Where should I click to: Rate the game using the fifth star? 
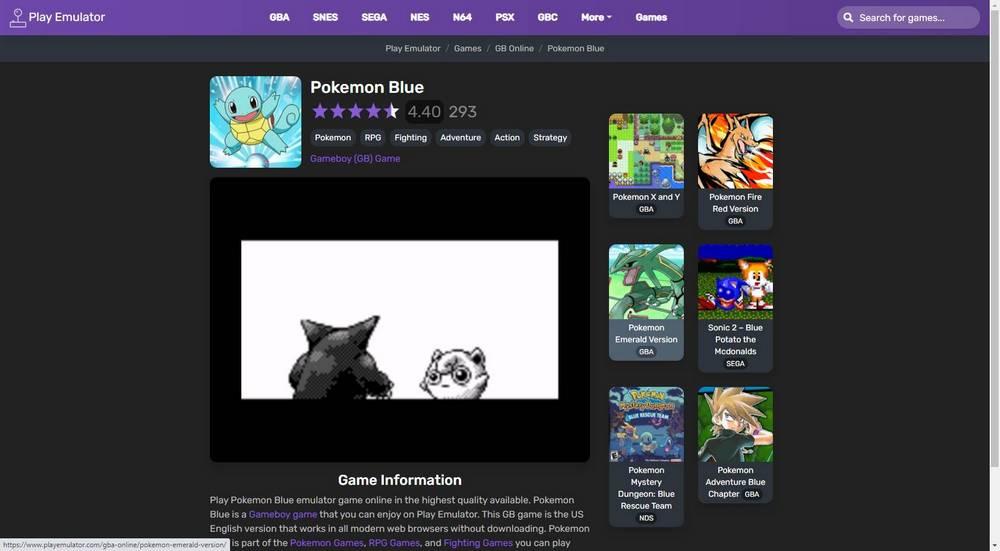click(x=391, y=112)
